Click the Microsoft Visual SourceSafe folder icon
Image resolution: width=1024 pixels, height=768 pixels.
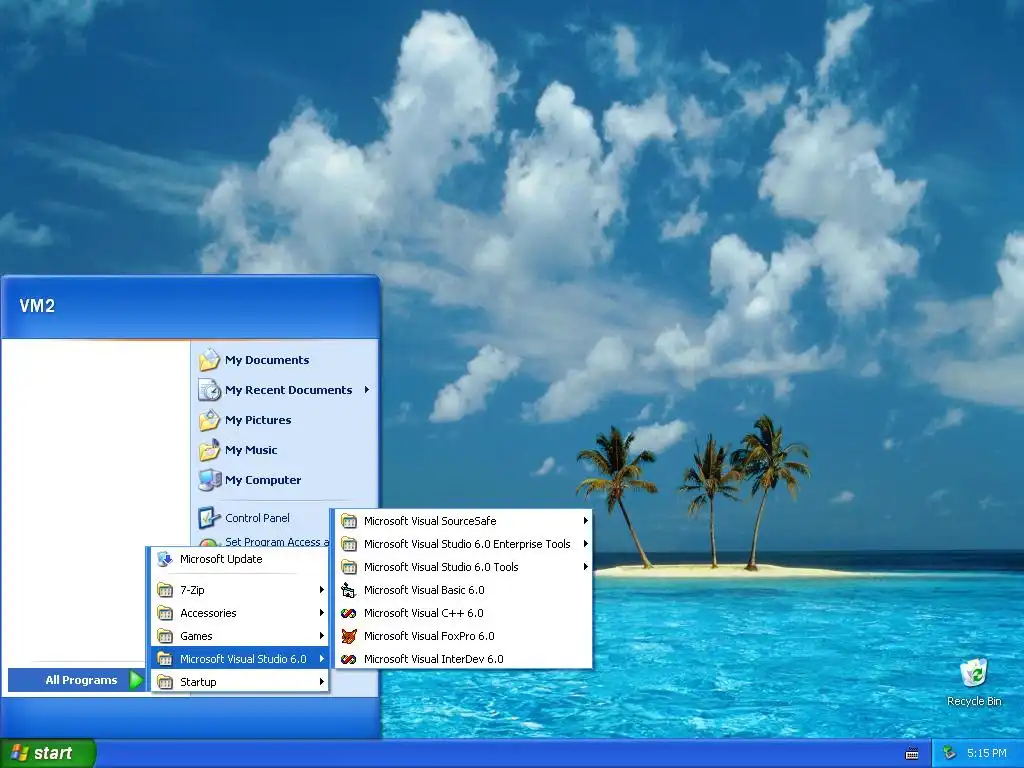point(349,521)
